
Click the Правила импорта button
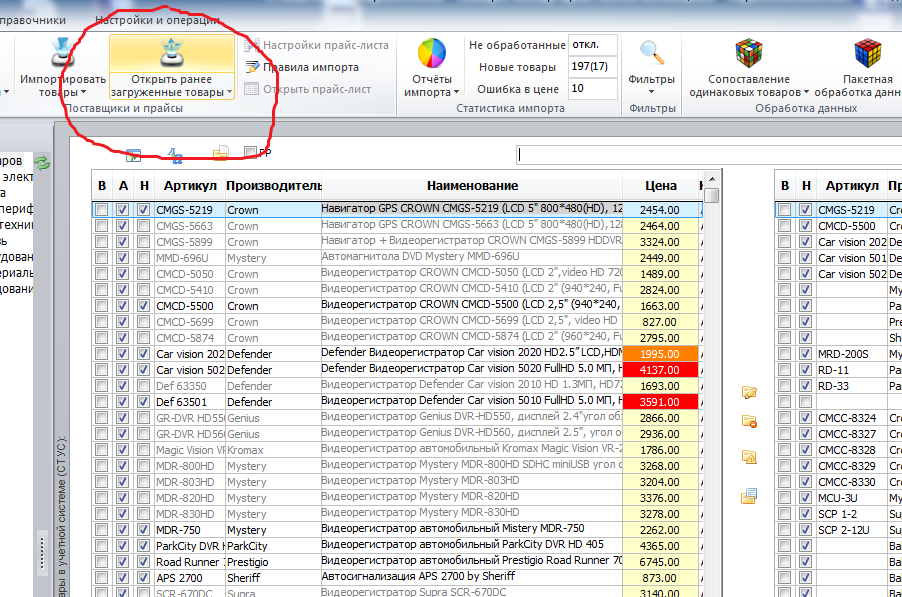click(x=302, y=67)
